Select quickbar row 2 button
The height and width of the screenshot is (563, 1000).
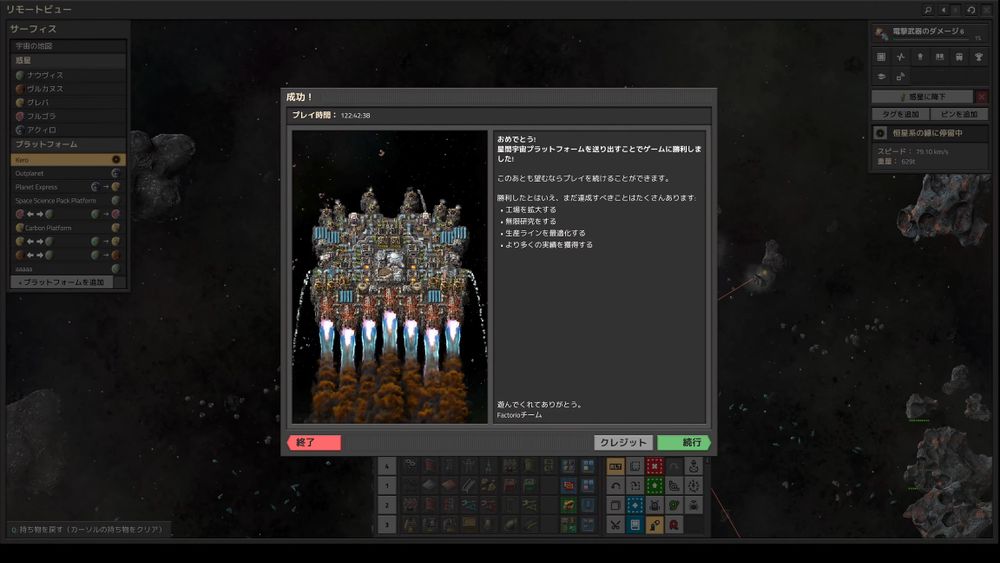click(x=386, y=506)
